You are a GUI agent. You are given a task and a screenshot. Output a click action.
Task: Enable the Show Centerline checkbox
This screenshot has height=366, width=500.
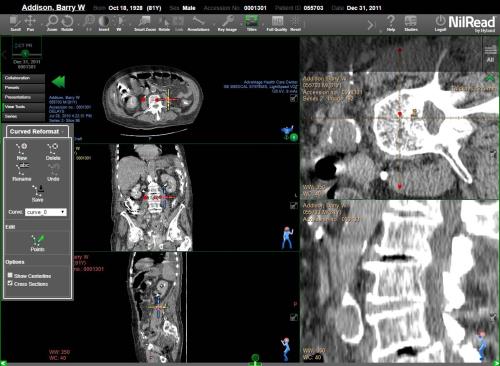10,275
